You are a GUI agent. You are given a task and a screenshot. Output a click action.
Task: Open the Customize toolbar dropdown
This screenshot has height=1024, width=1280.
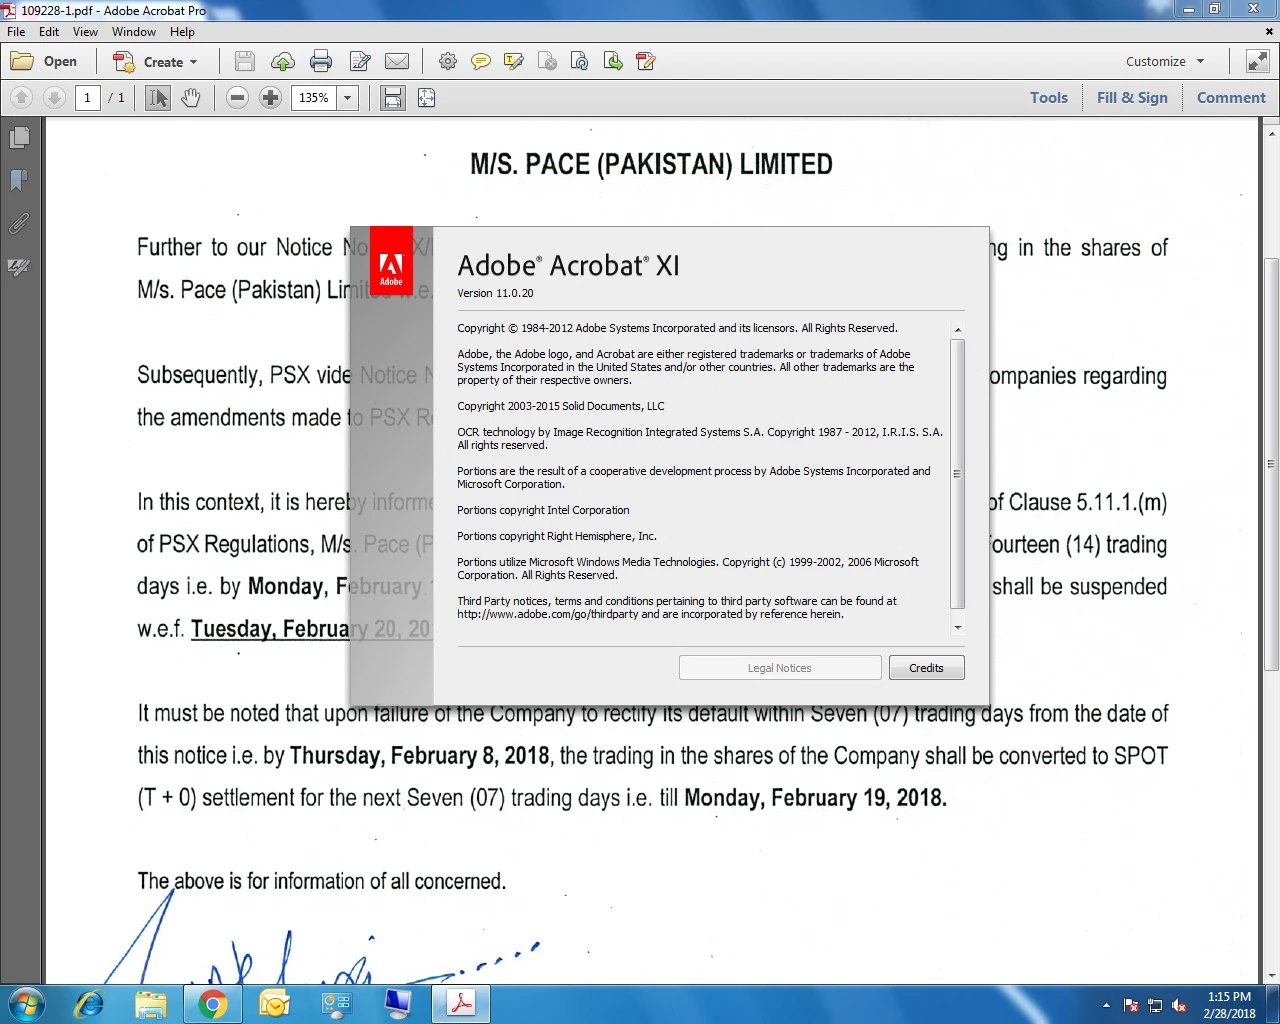pyautogui.click(x=1165, y=61)
